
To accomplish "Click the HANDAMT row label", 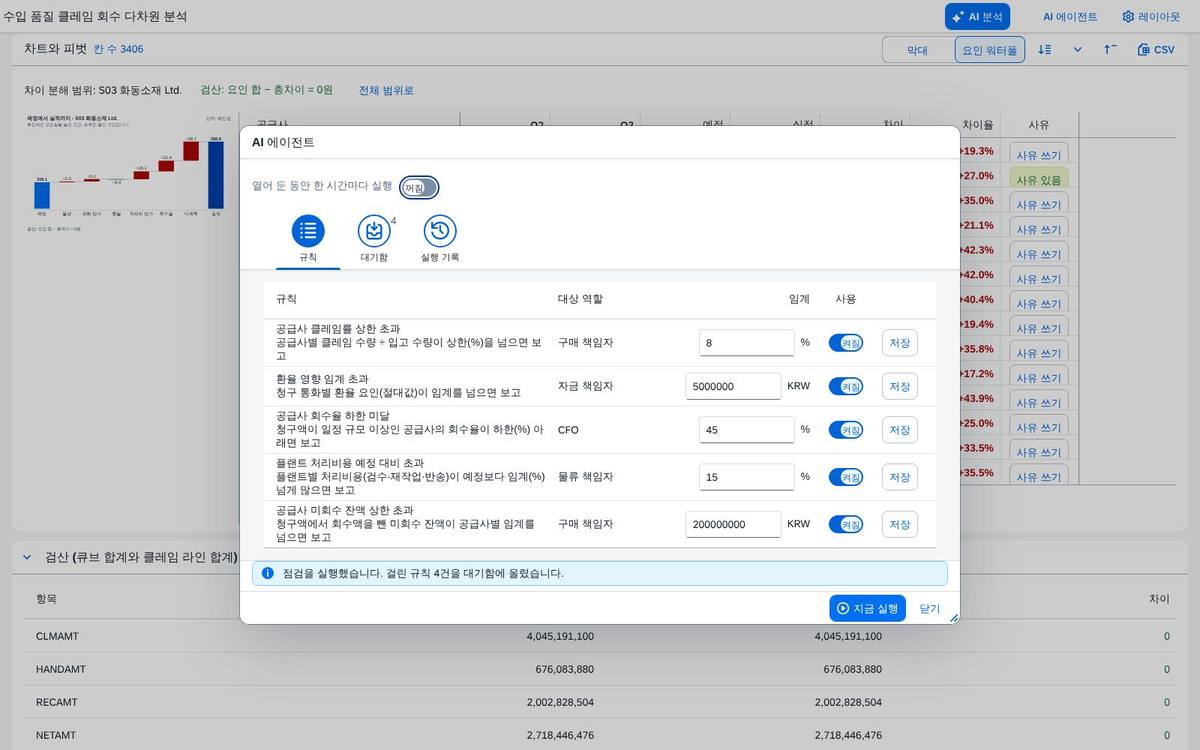I will pyautogui.click(x=61, y=669).
